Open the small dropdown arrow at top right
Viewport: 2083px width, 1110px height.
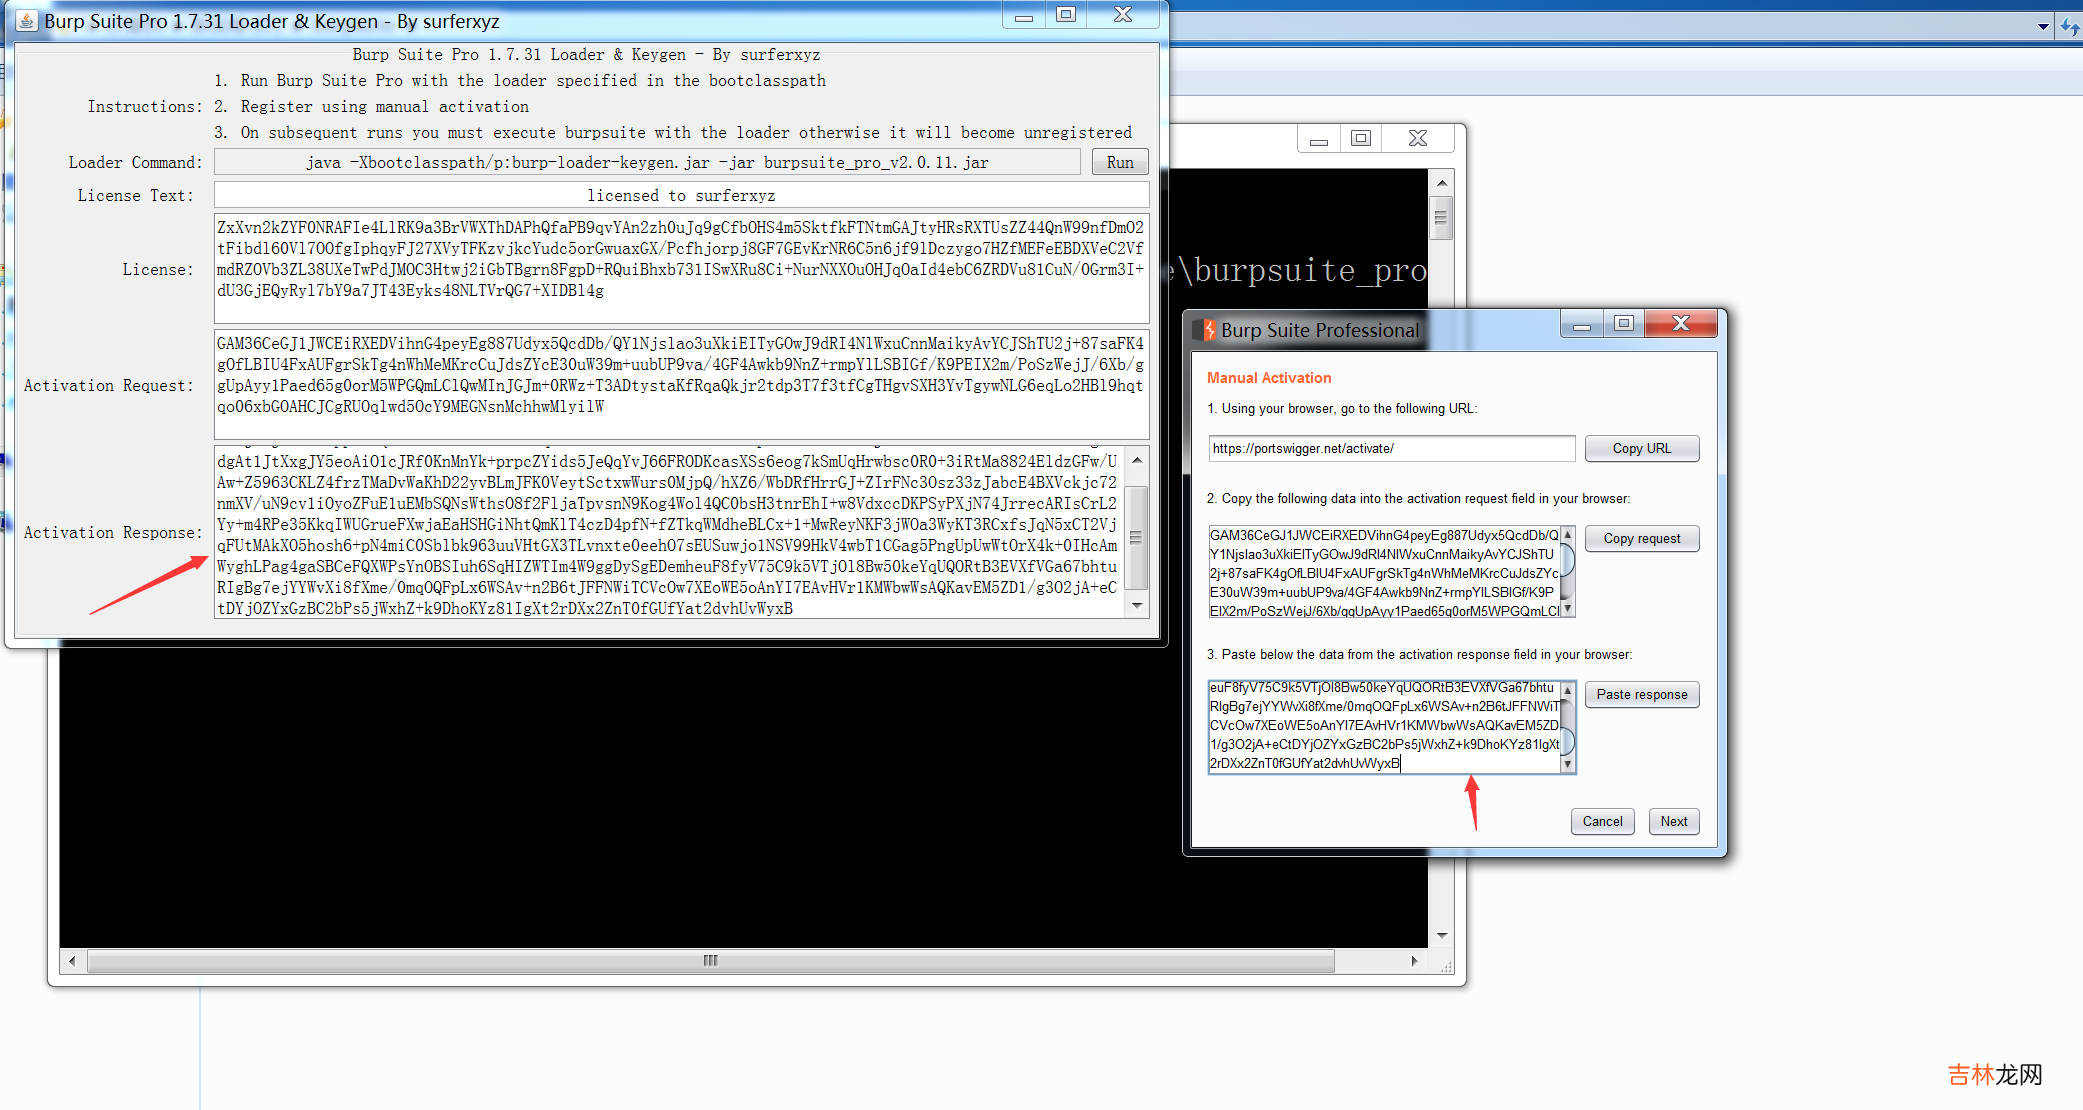tap(2043, 27)
